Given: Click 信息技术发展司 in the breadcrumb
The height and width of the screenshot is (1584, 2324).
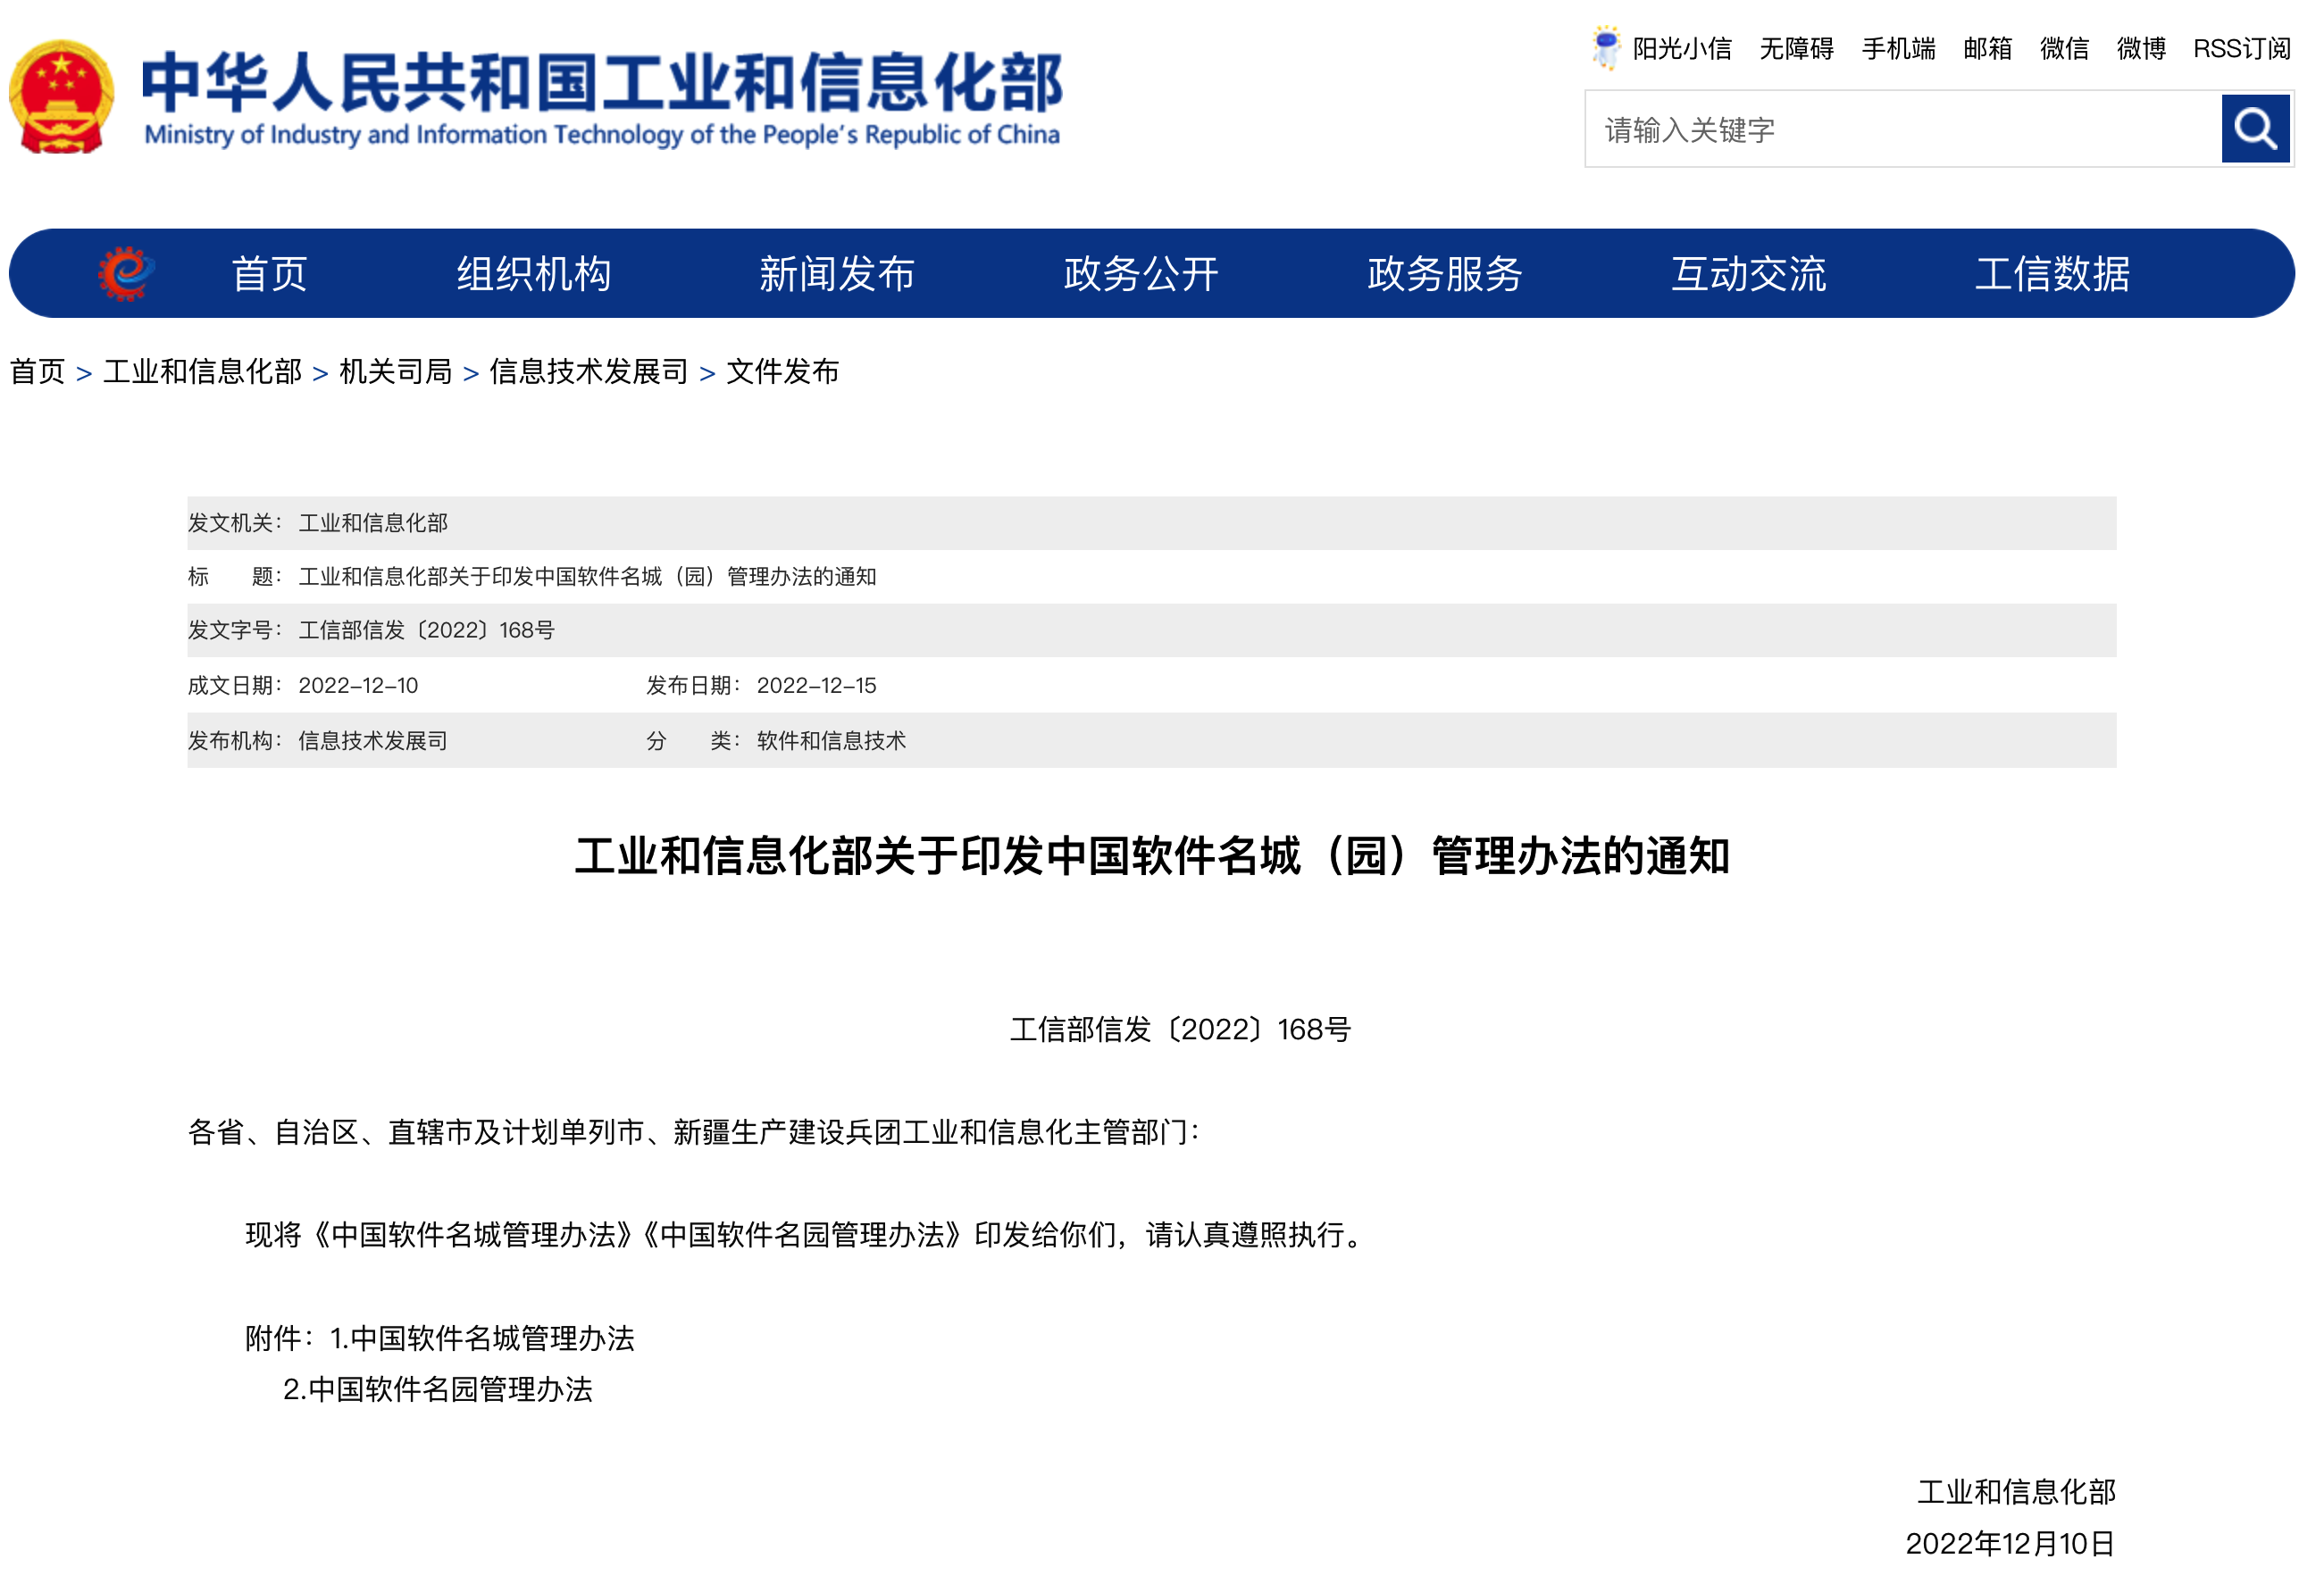Looking at the screenshot, I should (588, 372).
